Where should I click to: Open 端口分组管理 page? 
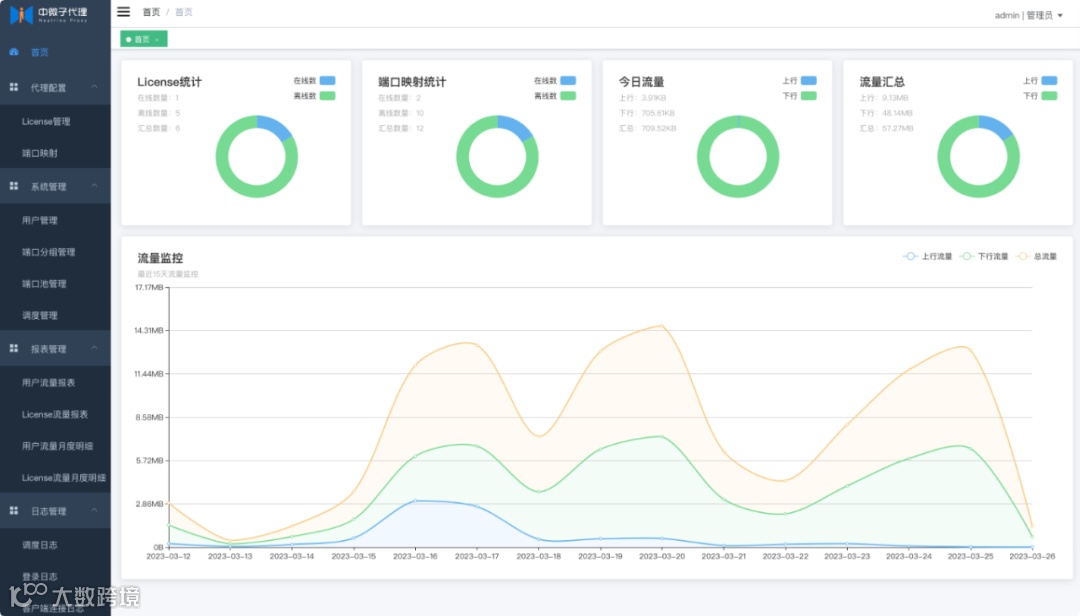point(55,252)
